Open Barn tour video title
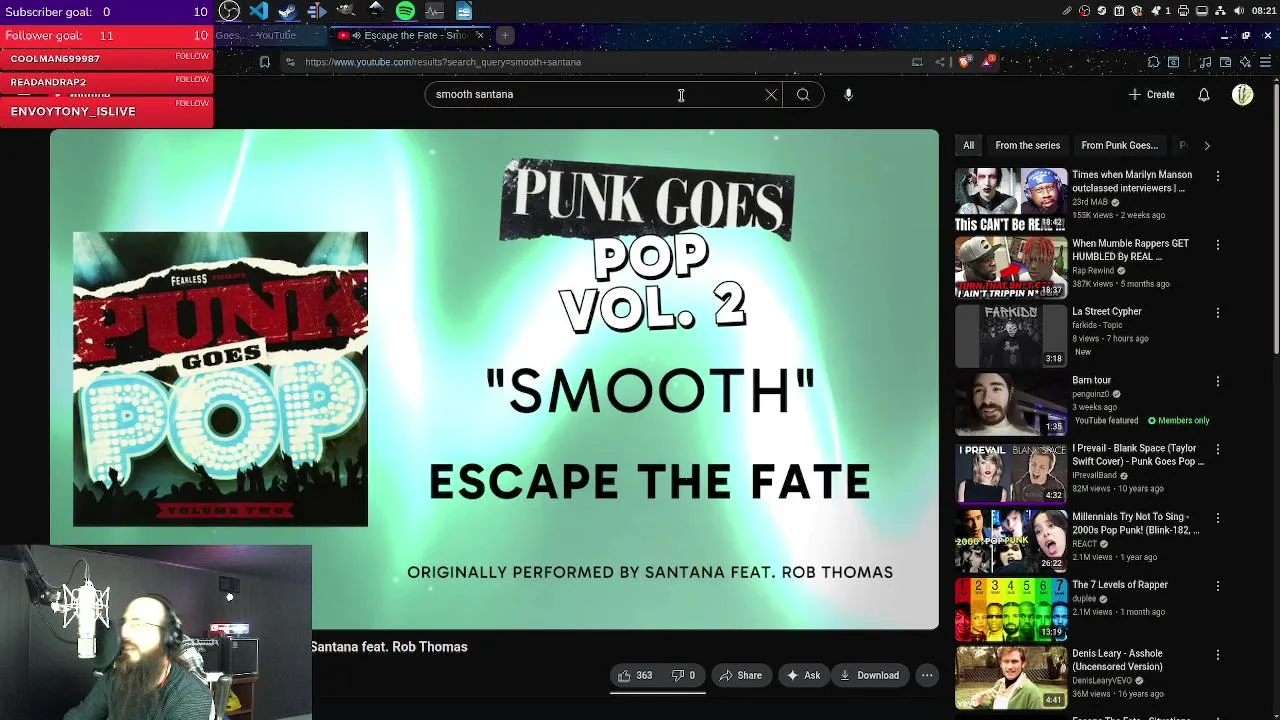Screen dimensions: 1280x720 coord(1091,380)
